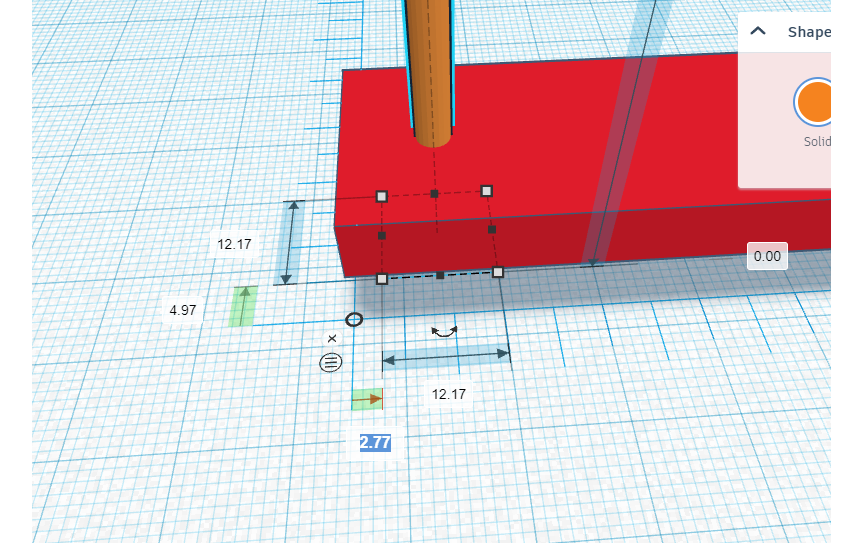Click the curved rotation arrow handle

(444, 331)
